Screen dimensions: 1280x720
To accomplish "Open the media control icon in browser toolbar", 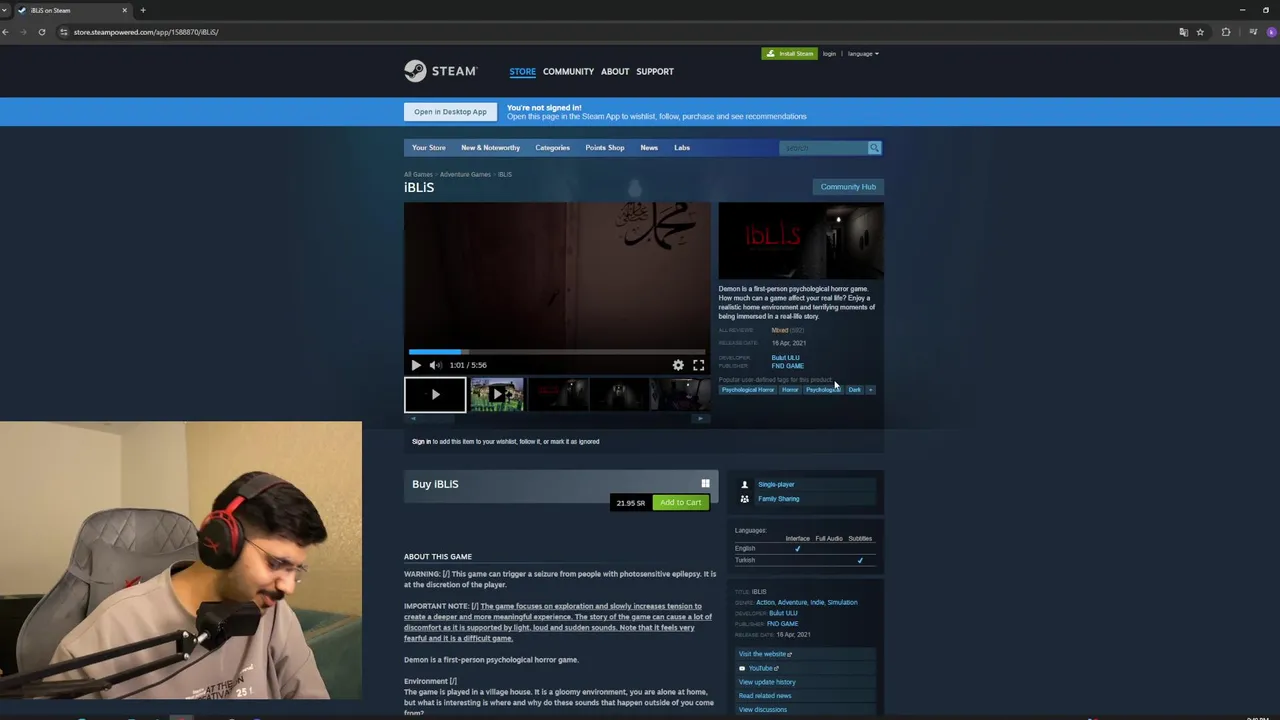I will (1253, 32).
